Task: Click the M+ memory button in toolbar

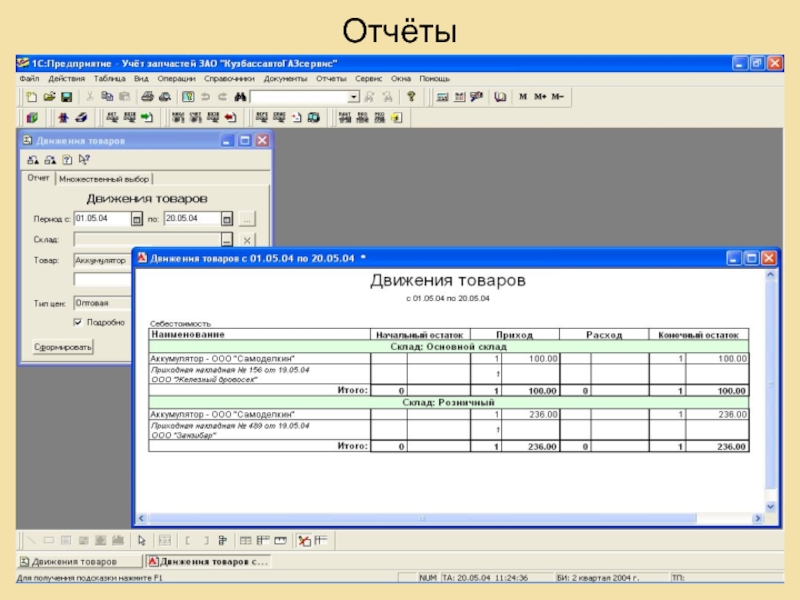Action: point(540,97)
